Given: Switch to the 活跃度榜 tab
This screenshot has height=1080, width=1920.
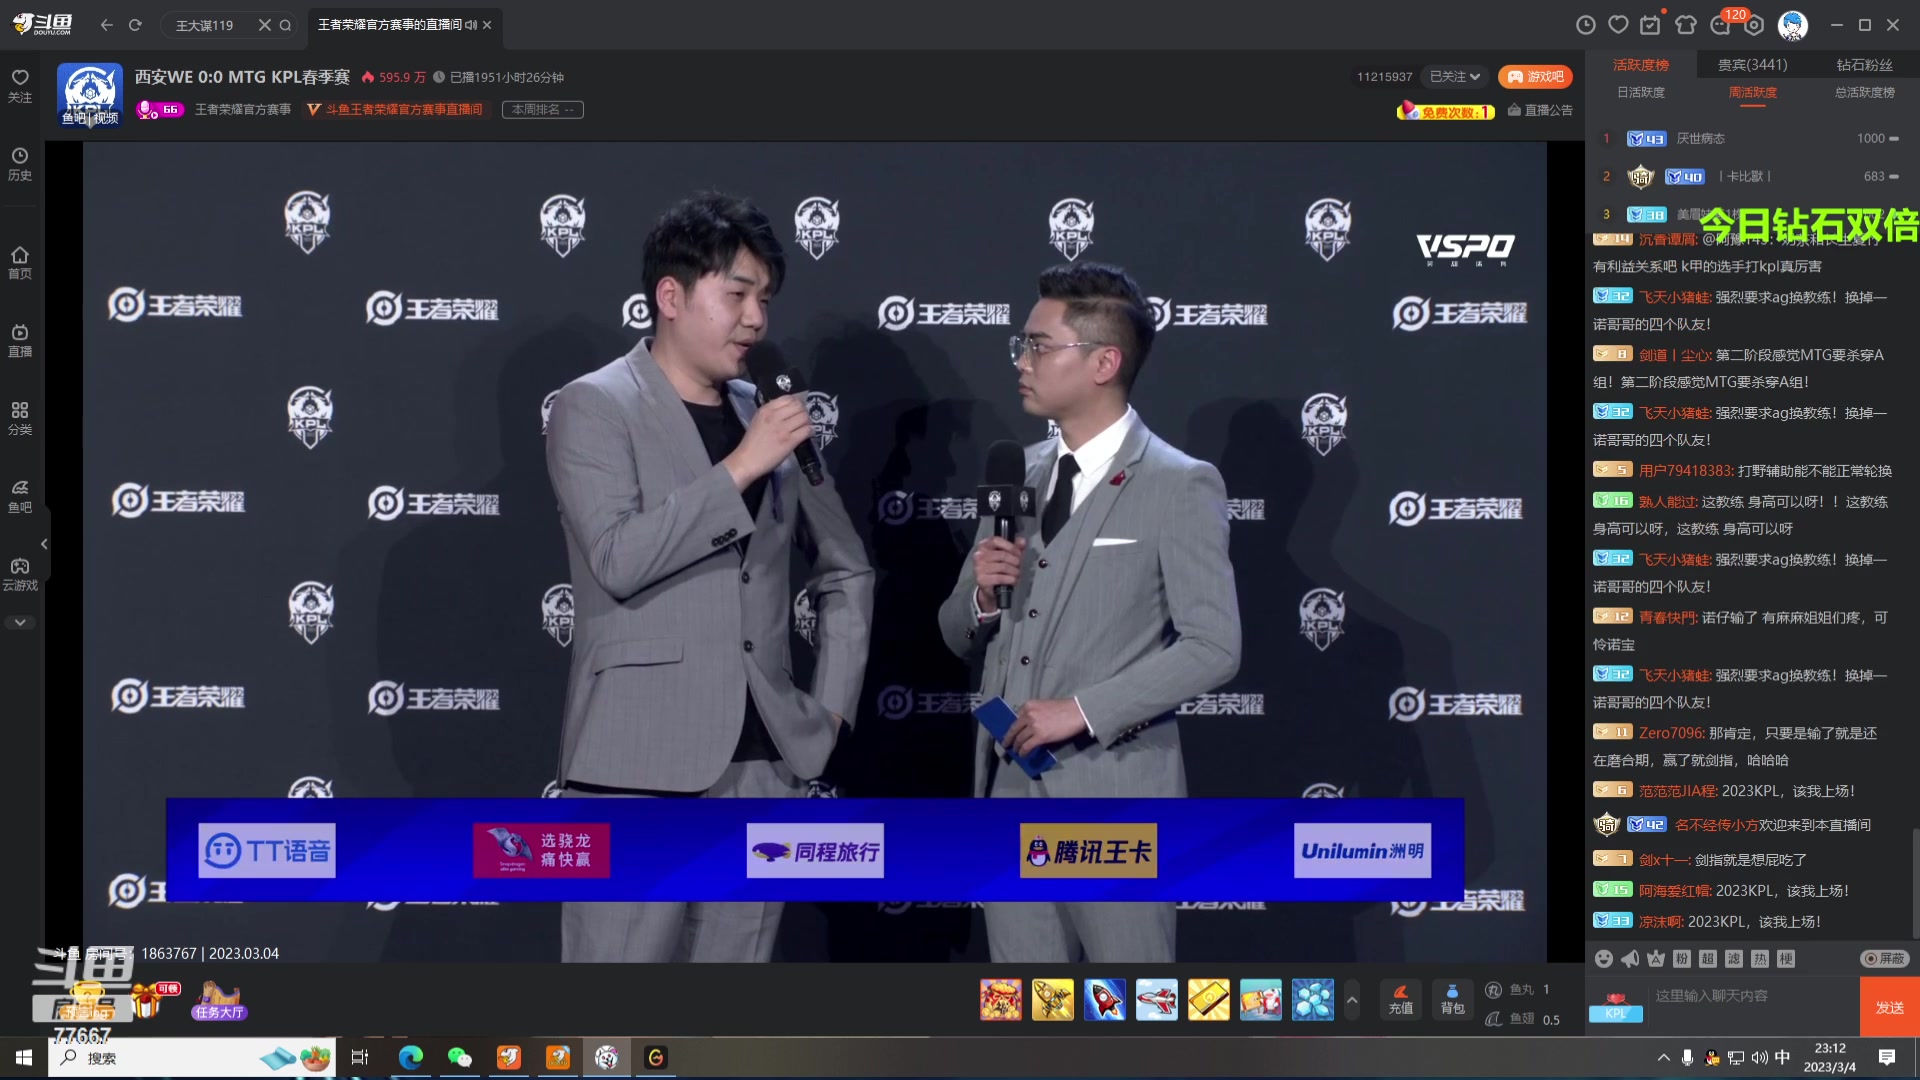Looking at the screenshot, I should [1641, 65].
